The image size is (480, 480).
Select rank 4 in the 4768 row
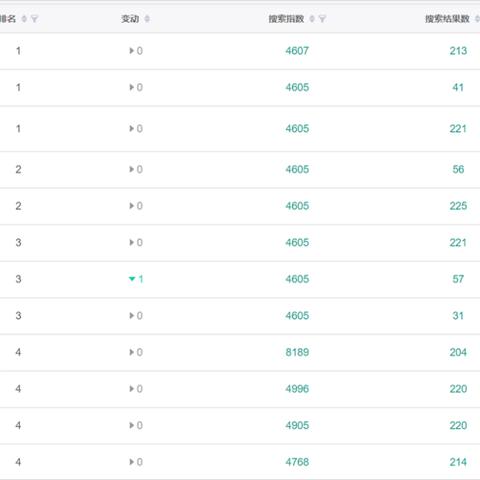click(18, 462)
